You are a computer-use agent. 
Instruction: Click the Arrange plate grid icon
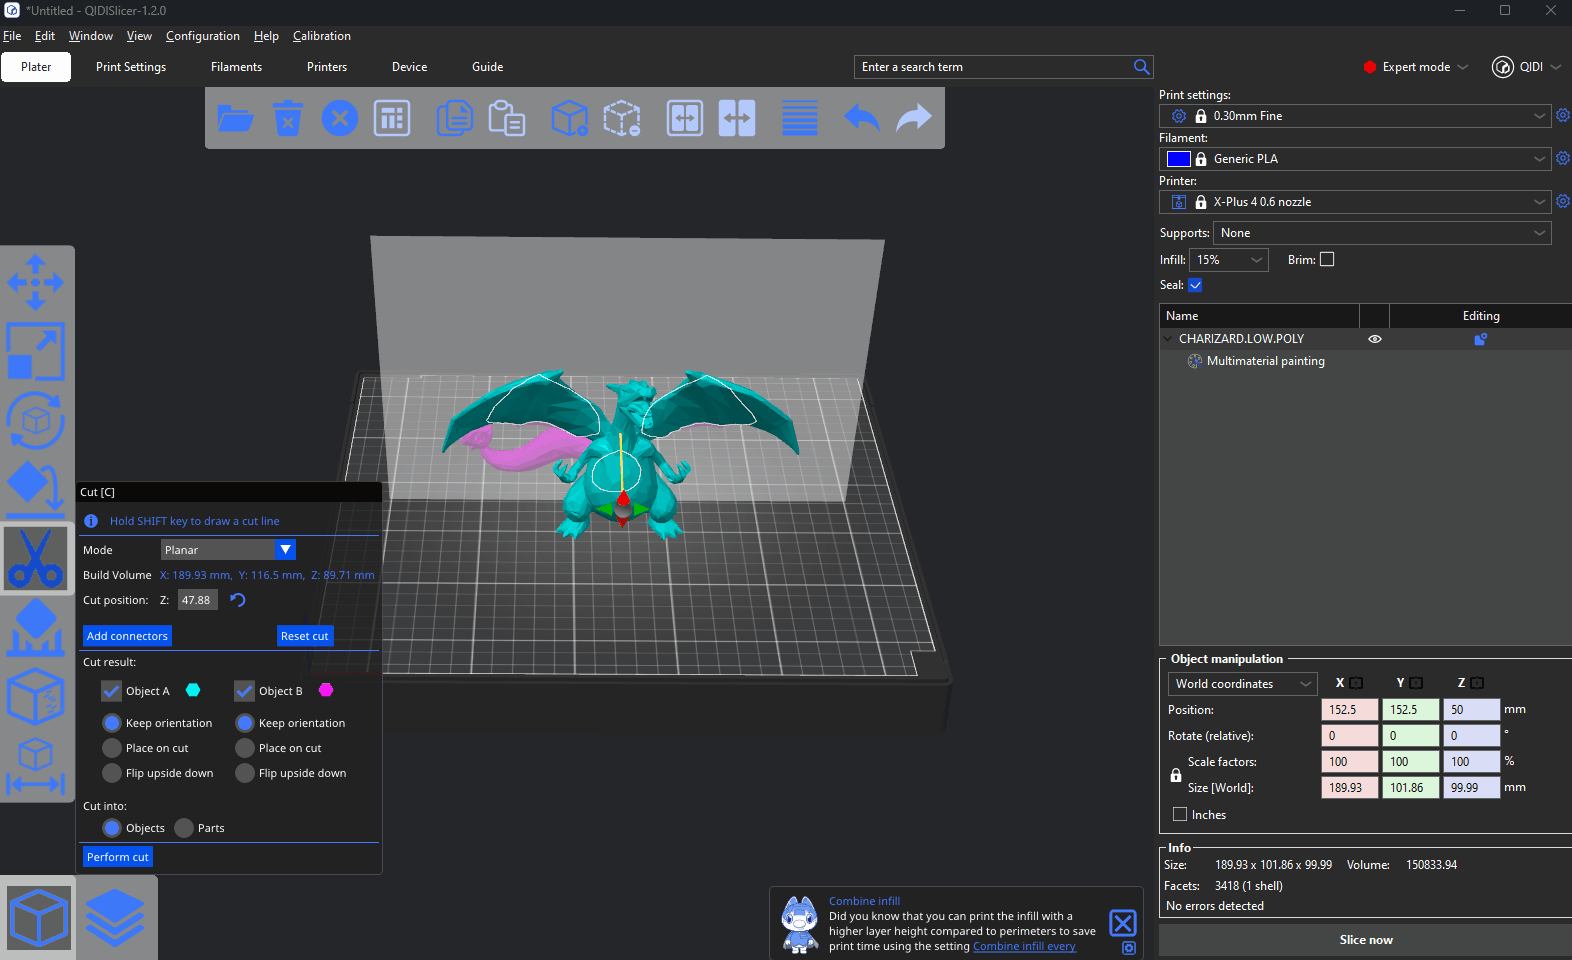coord(392,118)
